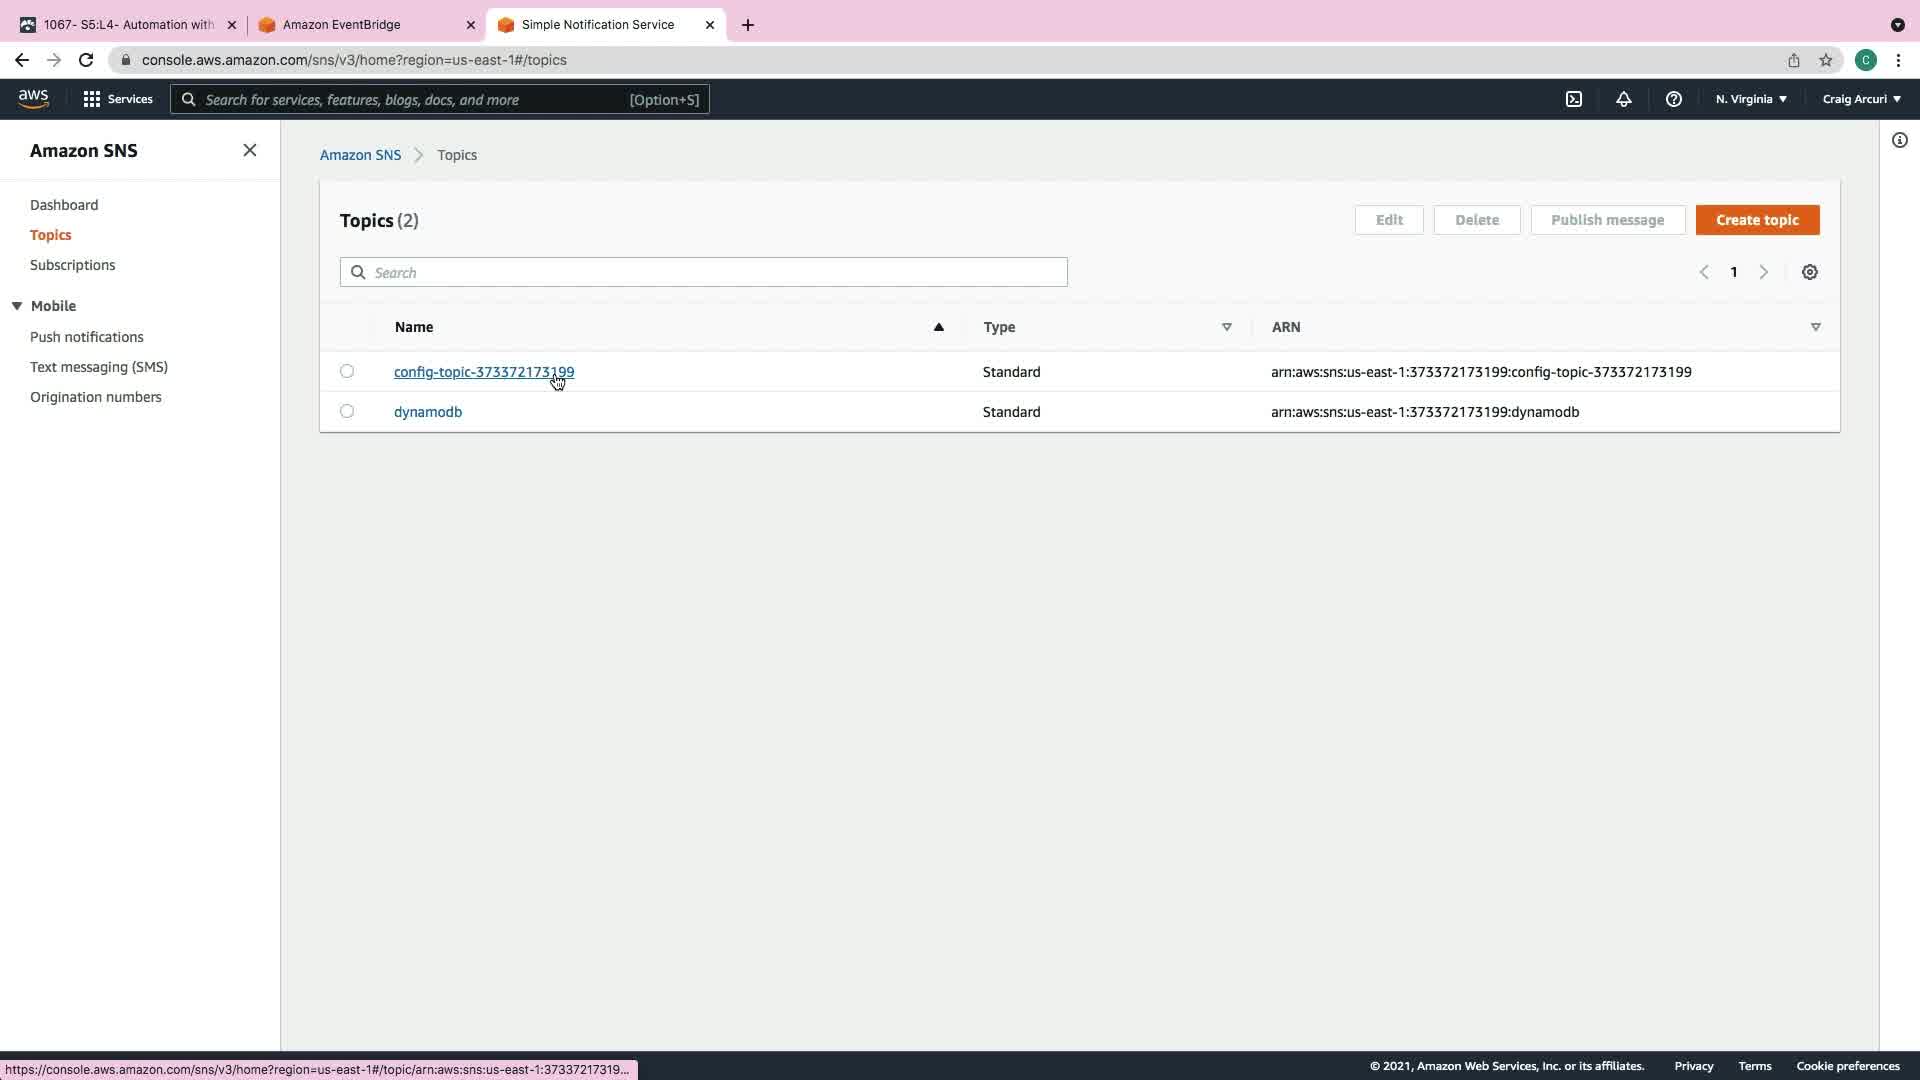The height and width of the screenshot is (1080, 1920).
Task: Close the Amazon SNS navigation panel
Action: (250, 150)
